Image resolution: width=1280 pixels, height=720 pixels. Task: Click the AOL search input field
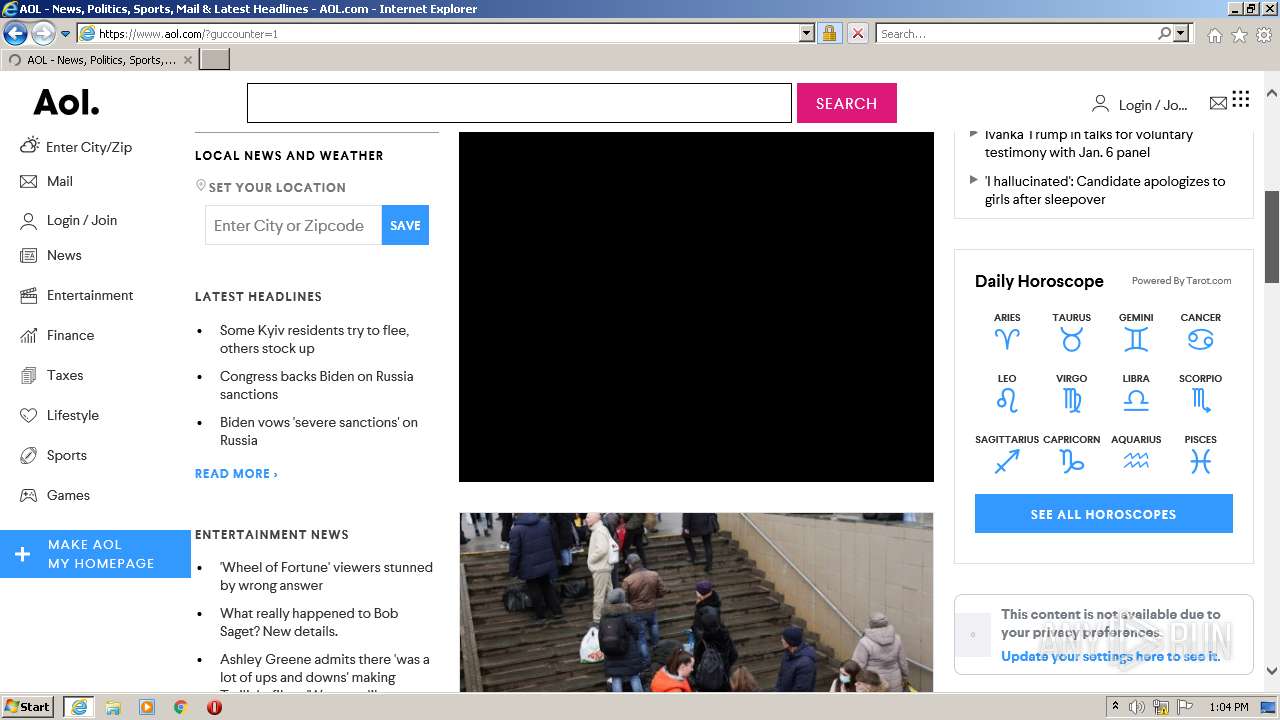[x=519, y=103]
